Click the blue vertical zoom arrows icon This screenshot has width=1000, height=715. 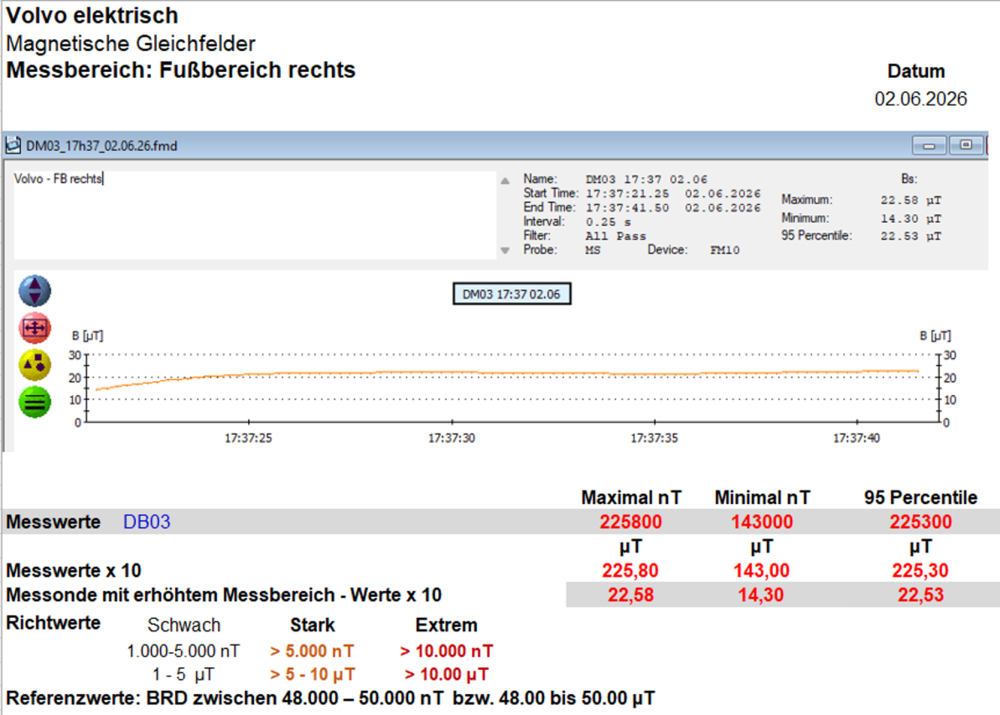point(34,291)
